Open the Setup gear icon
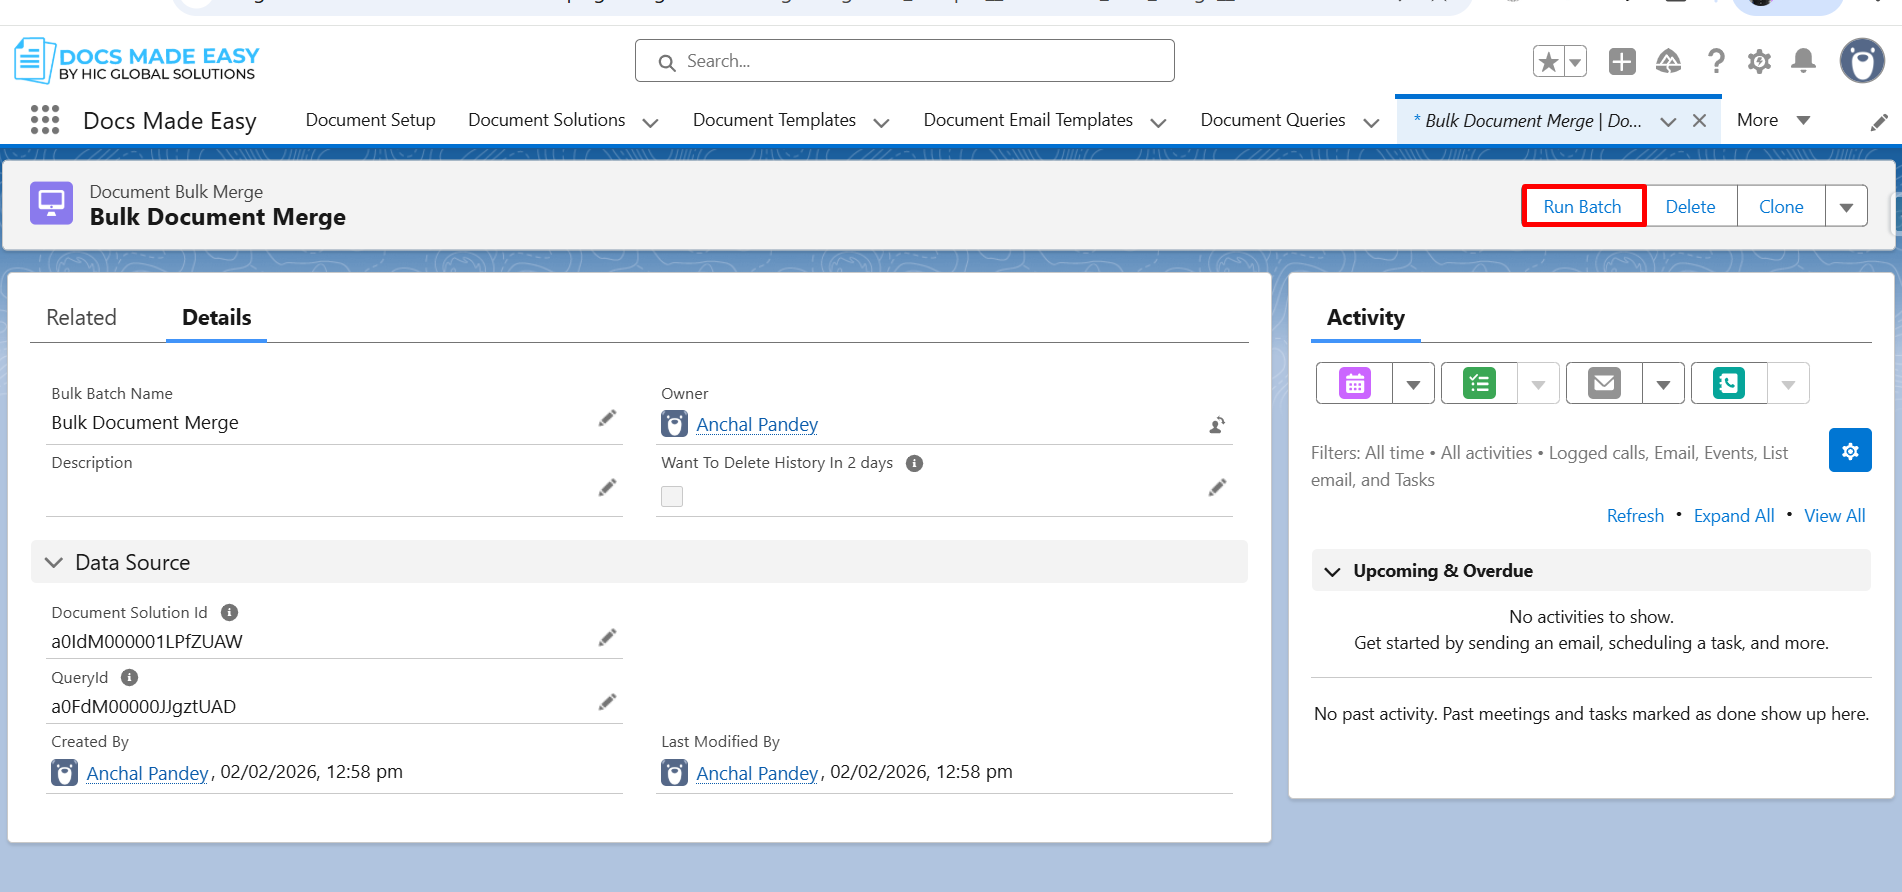 tap(1759, 61)
